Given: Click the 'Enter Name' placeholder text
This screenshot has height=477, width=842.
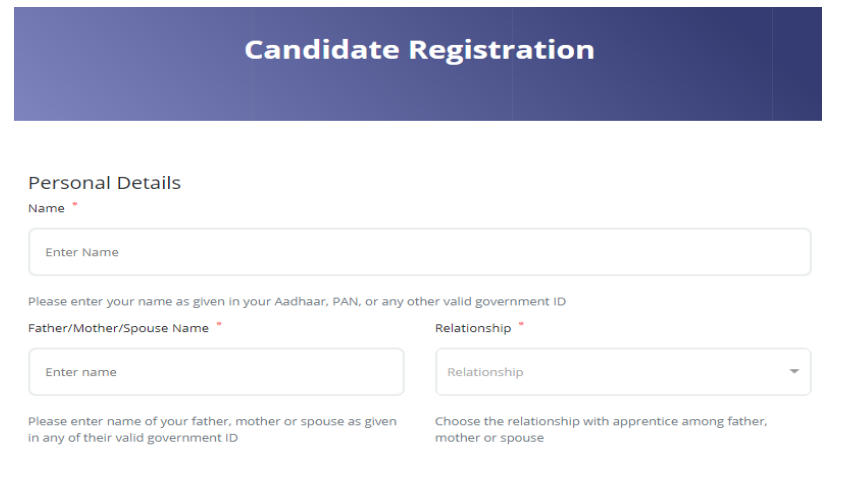Looking at the screenshot, I should 82,252.
